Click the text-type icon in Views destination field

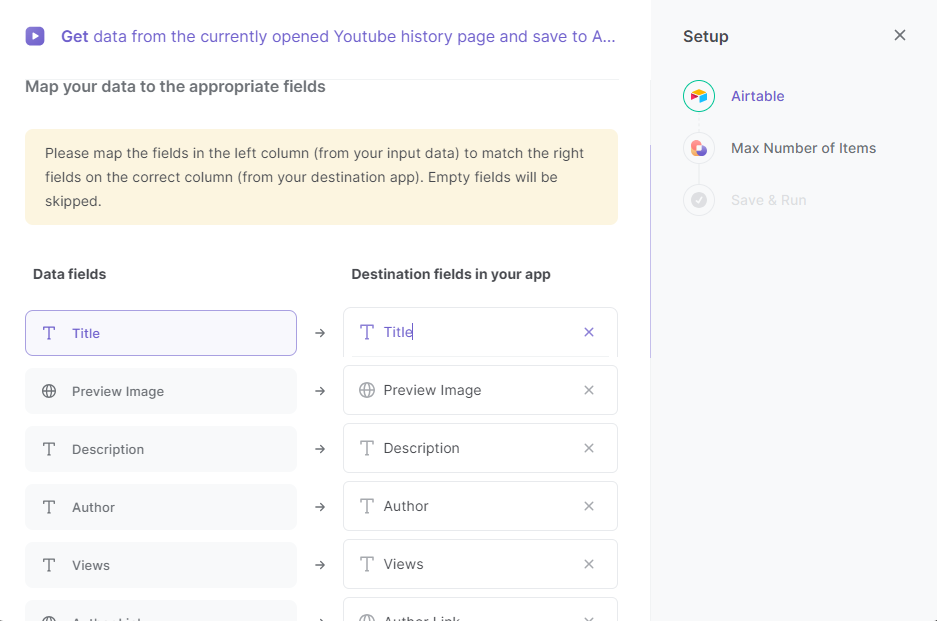click(x=367, y=564)
